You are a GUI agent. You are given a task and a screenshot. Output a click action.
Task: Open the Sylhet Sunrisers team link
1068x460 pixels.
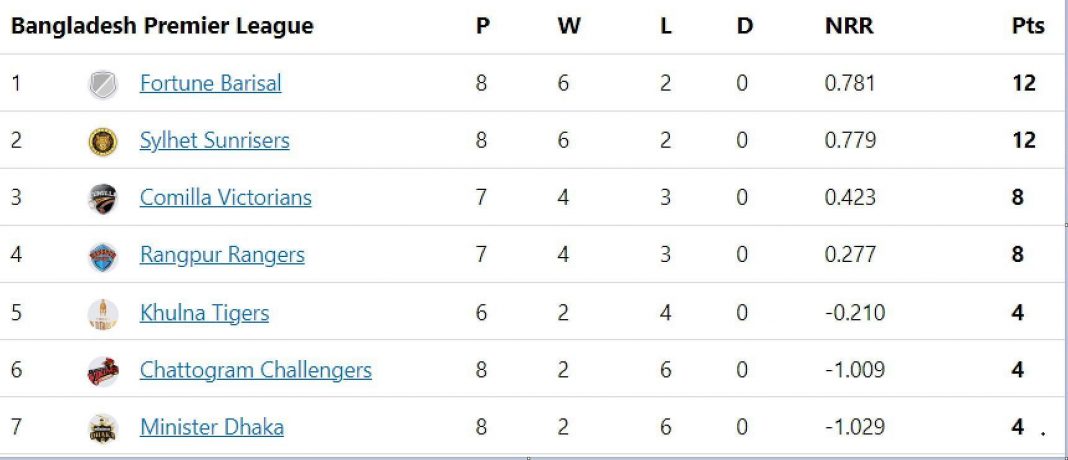tap(215, 140)
